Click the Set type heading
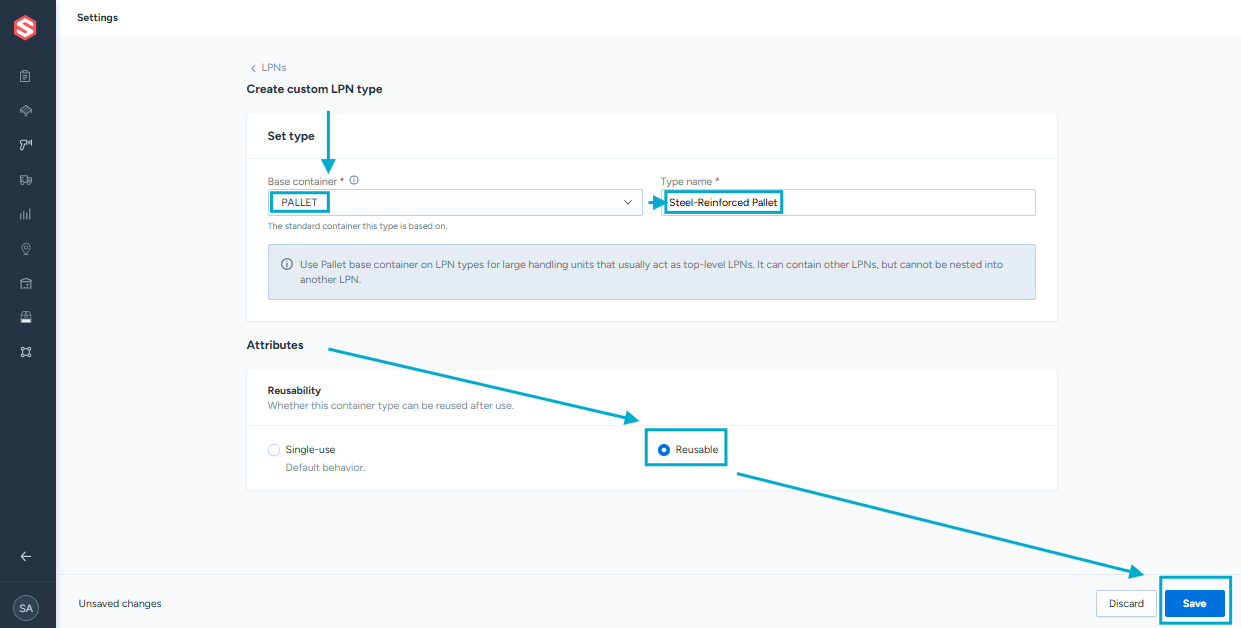The image size is (1241, 628). [291, 136]
